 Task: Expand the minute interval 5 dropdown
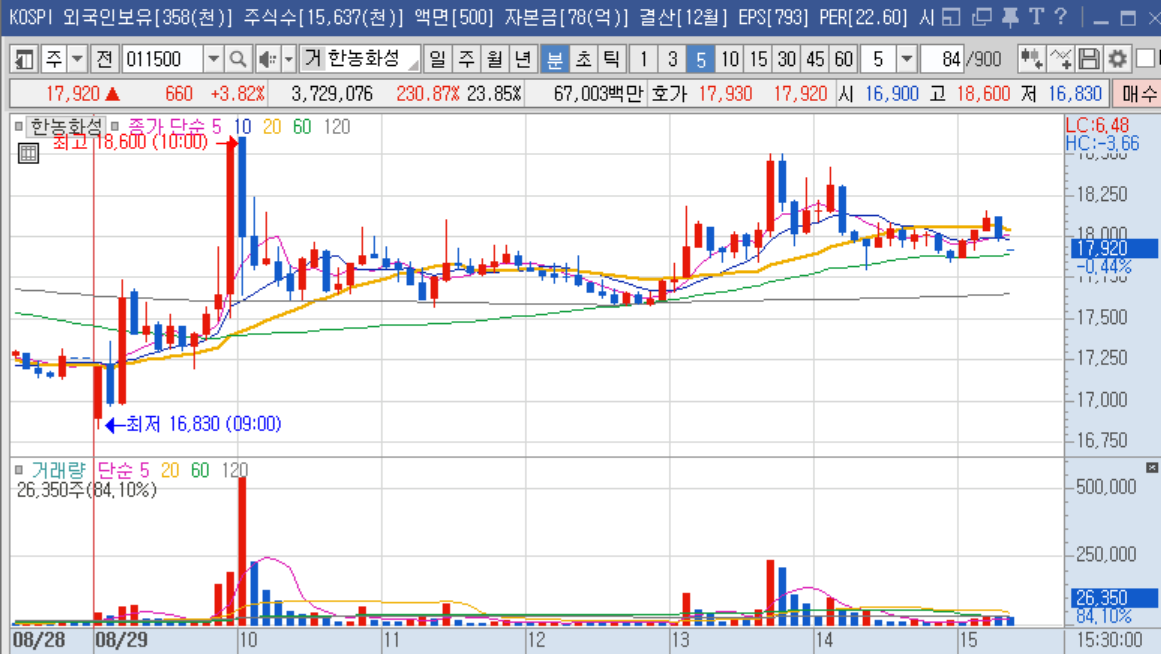[x=907, y=59]
